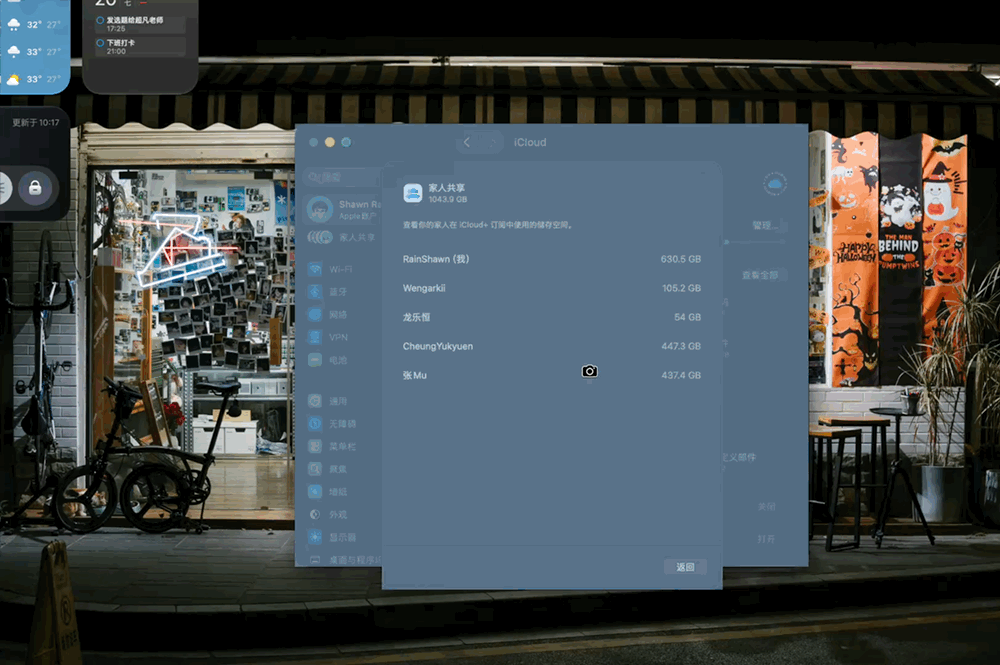Click the 447.3 GB storage value
Viewport: 1000px width, 665px height.
pos(680,346)
